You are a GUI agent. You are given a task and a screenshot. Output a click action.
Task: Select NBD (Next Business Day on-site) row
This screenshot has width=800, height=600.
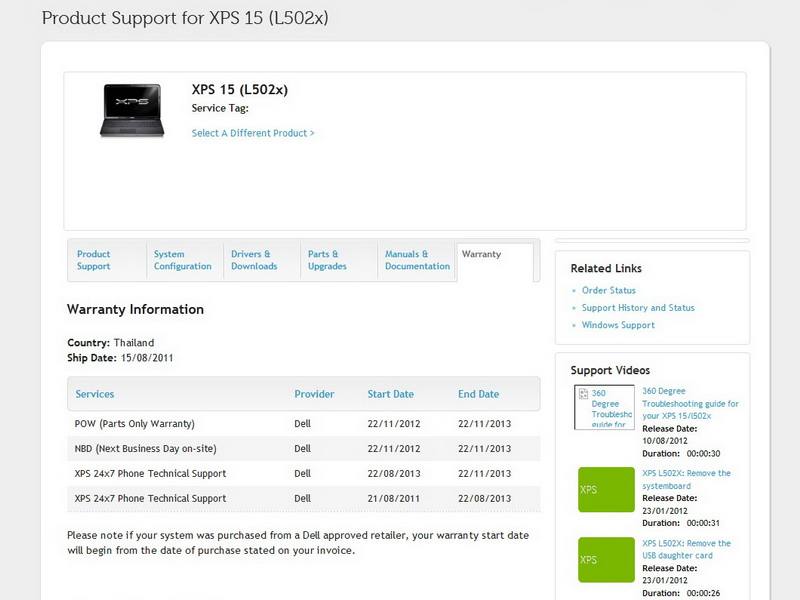[x=304, y=448]
